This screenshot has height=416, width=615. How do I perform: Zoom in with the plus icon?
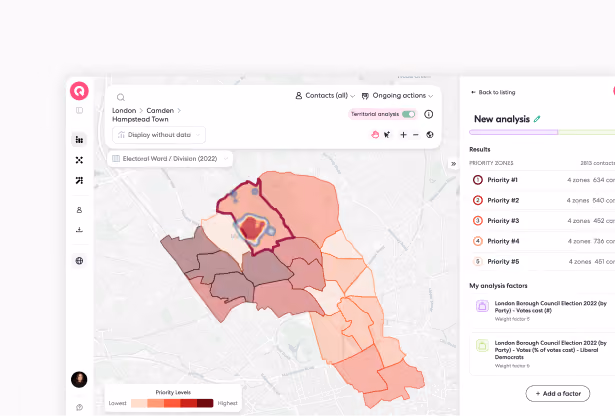[403, 135]
